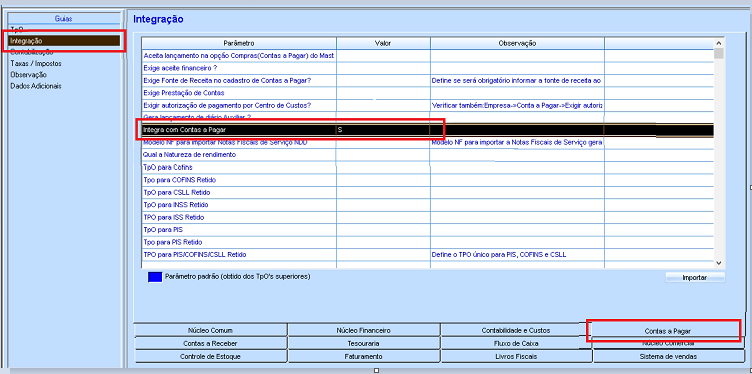Switch to the Núcleo Comum tab
The image size is (752, 374).
(x=211, y=330)
